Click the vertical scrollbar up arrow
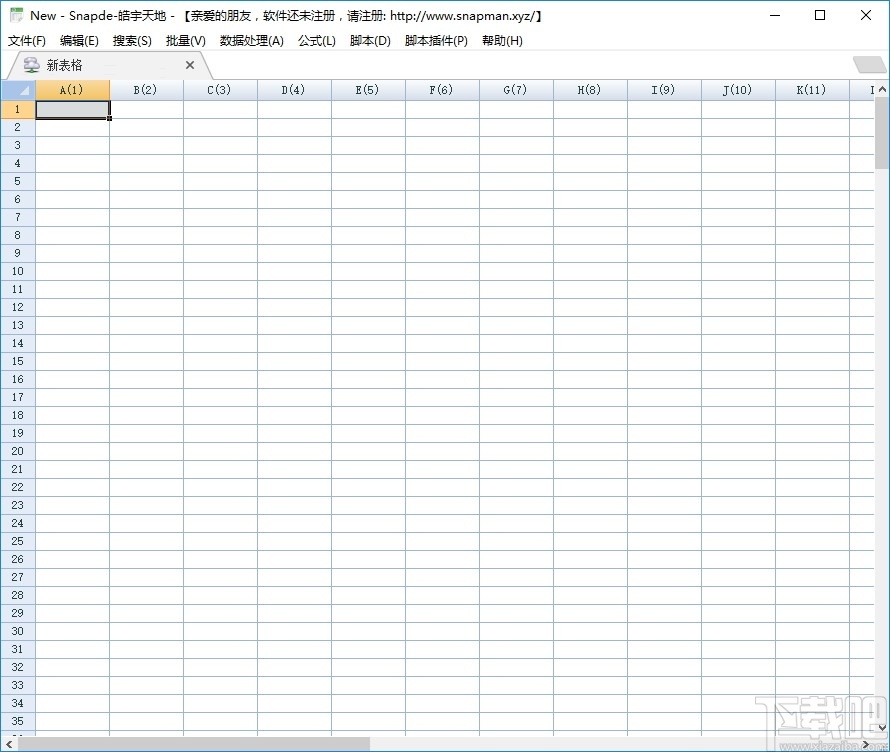Viewport: 890px width, 752px height. (882, 90)
